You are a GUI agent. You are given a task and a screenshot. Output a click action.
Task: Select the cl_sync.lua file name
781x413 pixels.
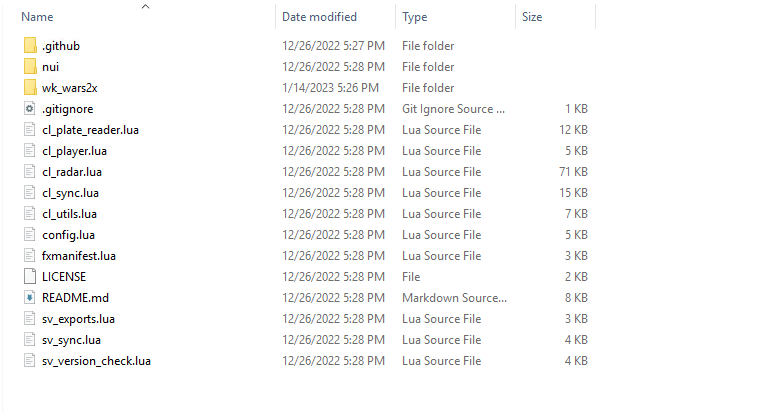pos(70,193)
